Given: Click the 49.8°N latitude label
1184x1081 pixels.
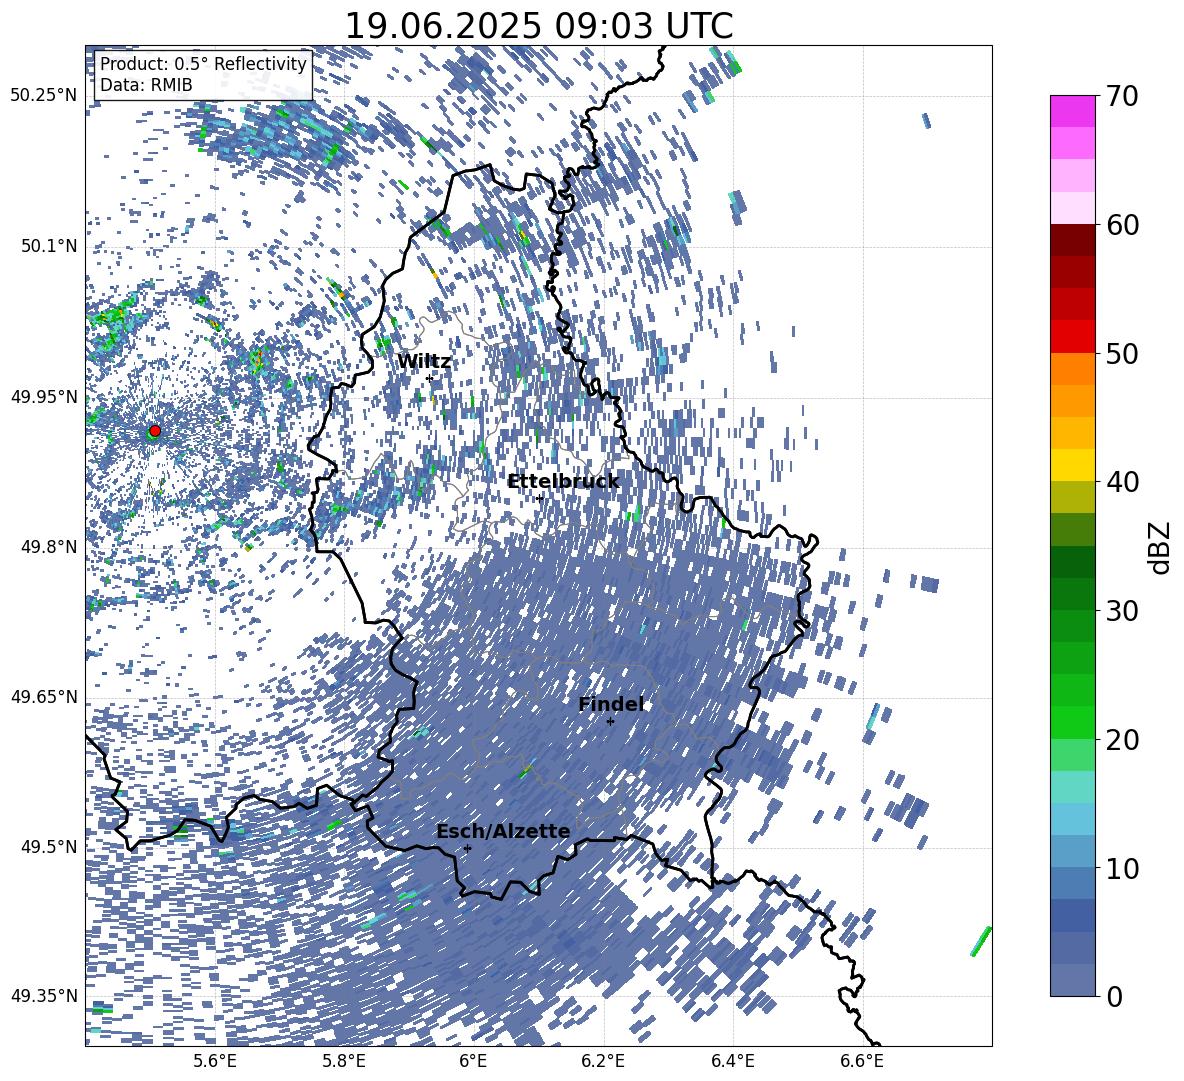Looking at the screenshot, I should pyautogui.click(x=48, y=547).
